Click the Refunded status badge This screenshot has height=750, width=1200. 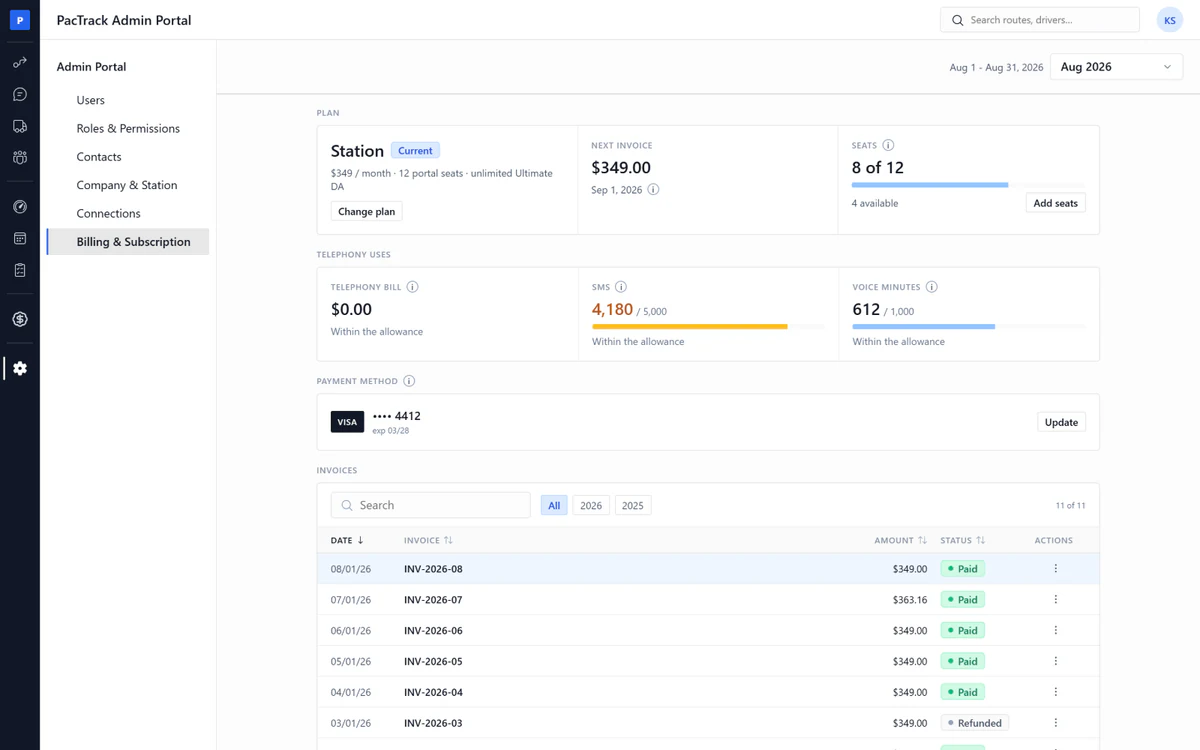pos(974,723)
